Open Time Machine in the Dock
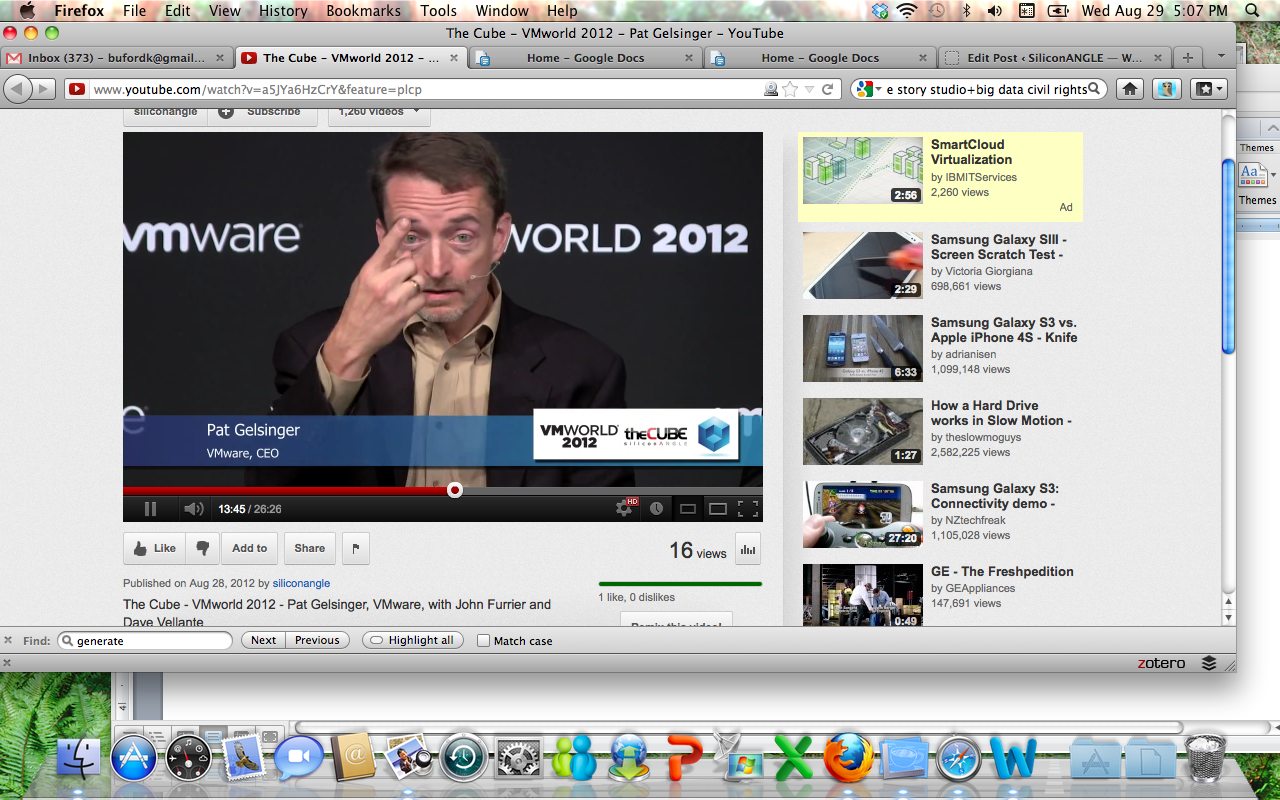 (462, 760)
